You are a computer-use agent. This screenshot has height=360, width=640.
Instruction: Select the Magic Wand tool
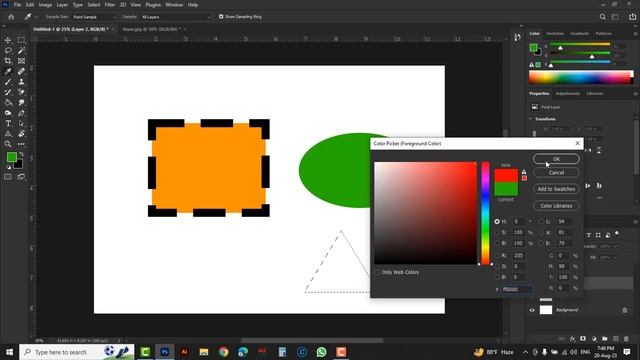[x=21, y=51]
